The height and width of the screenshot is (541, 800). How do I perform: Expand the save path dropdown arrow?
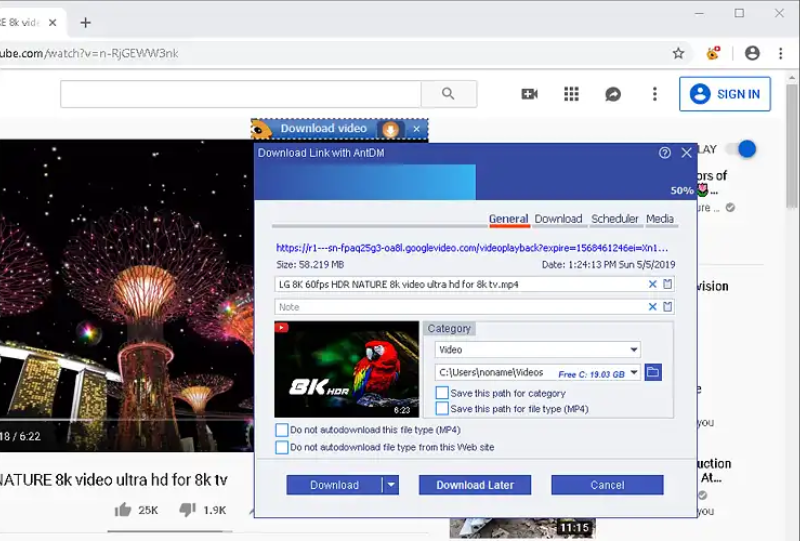(634, 373)
